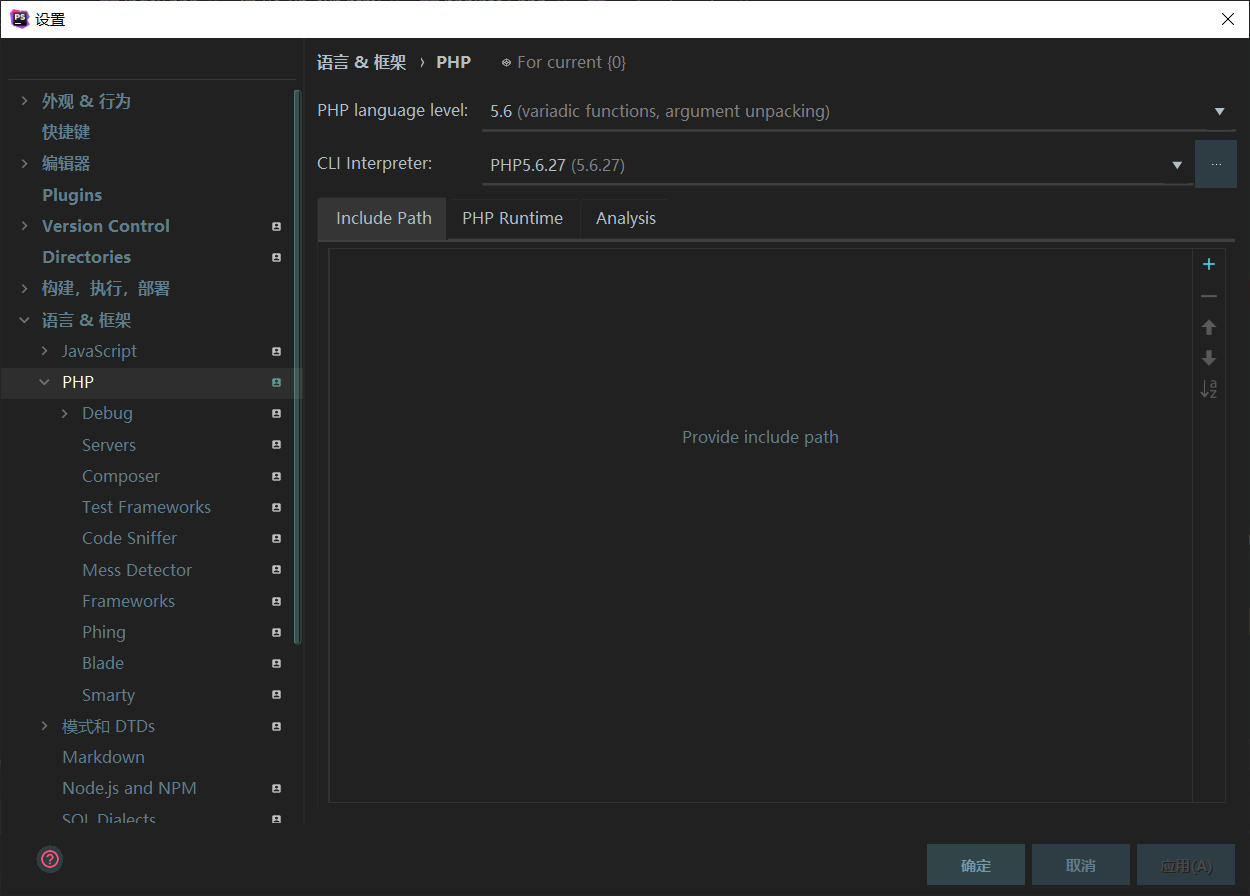Select Test Frameworks under PHP
Image resolution: width=1250 pixels, height=896 pixels.
click(146, 507)
